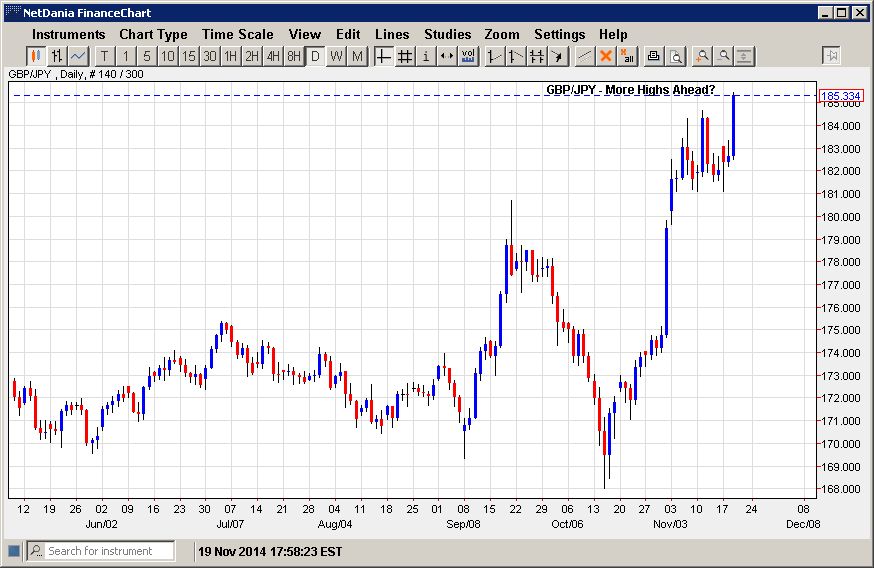Click the 'GBP/JPY , Daily, # 140 / 300' label
Viewport: 874px width, 568px height.
click(x=76, y=74)
